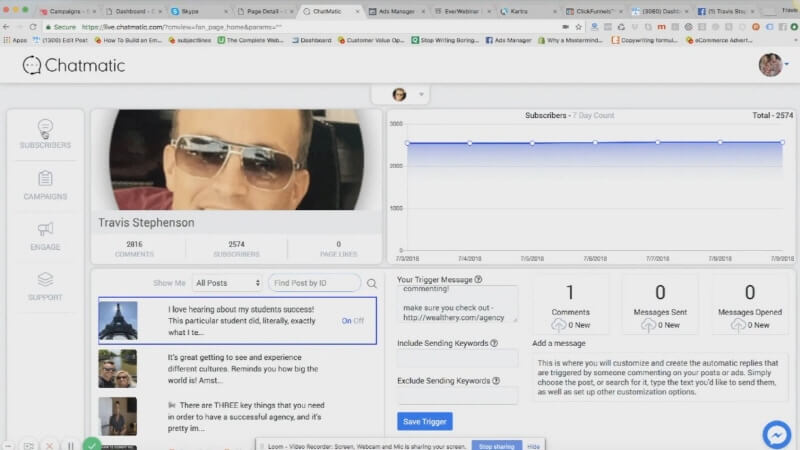Click the Trigger Message help icon
The height and width of the screenshot is (450, 800).
coord(478,280)
